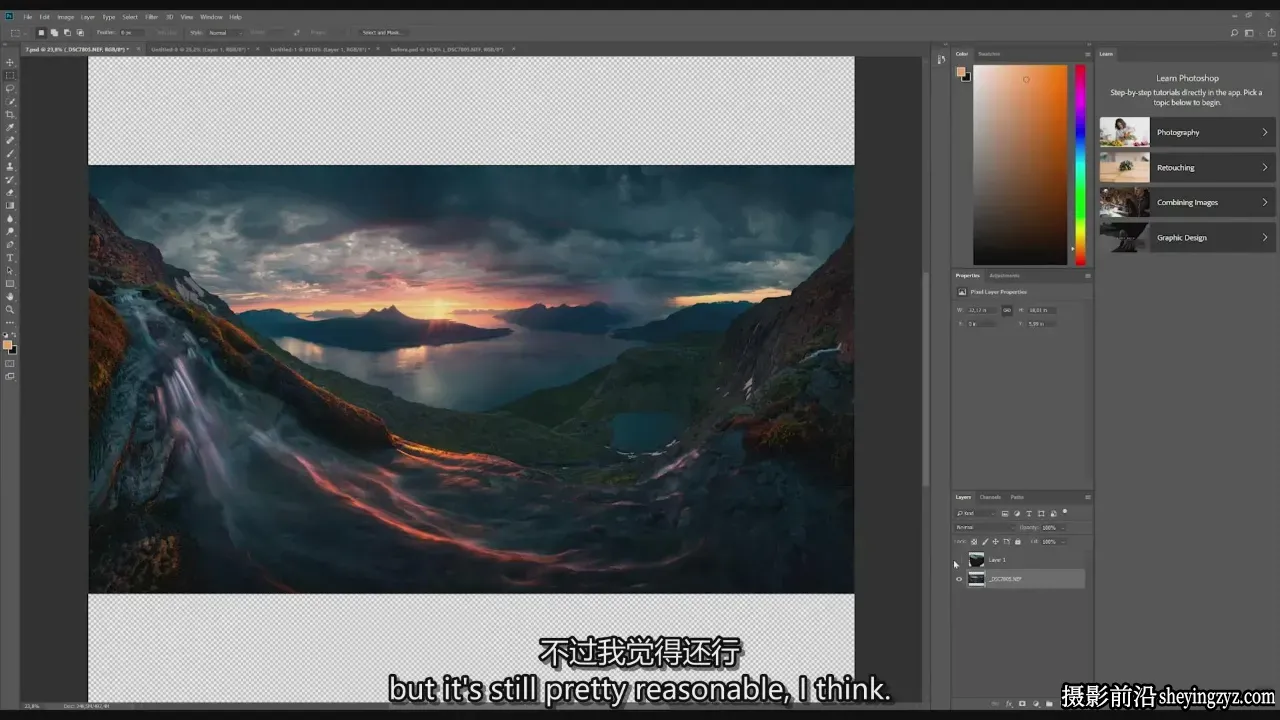The image size is (1280, 720).
Task: Select the Dodge tool
Action: (10, 231)
